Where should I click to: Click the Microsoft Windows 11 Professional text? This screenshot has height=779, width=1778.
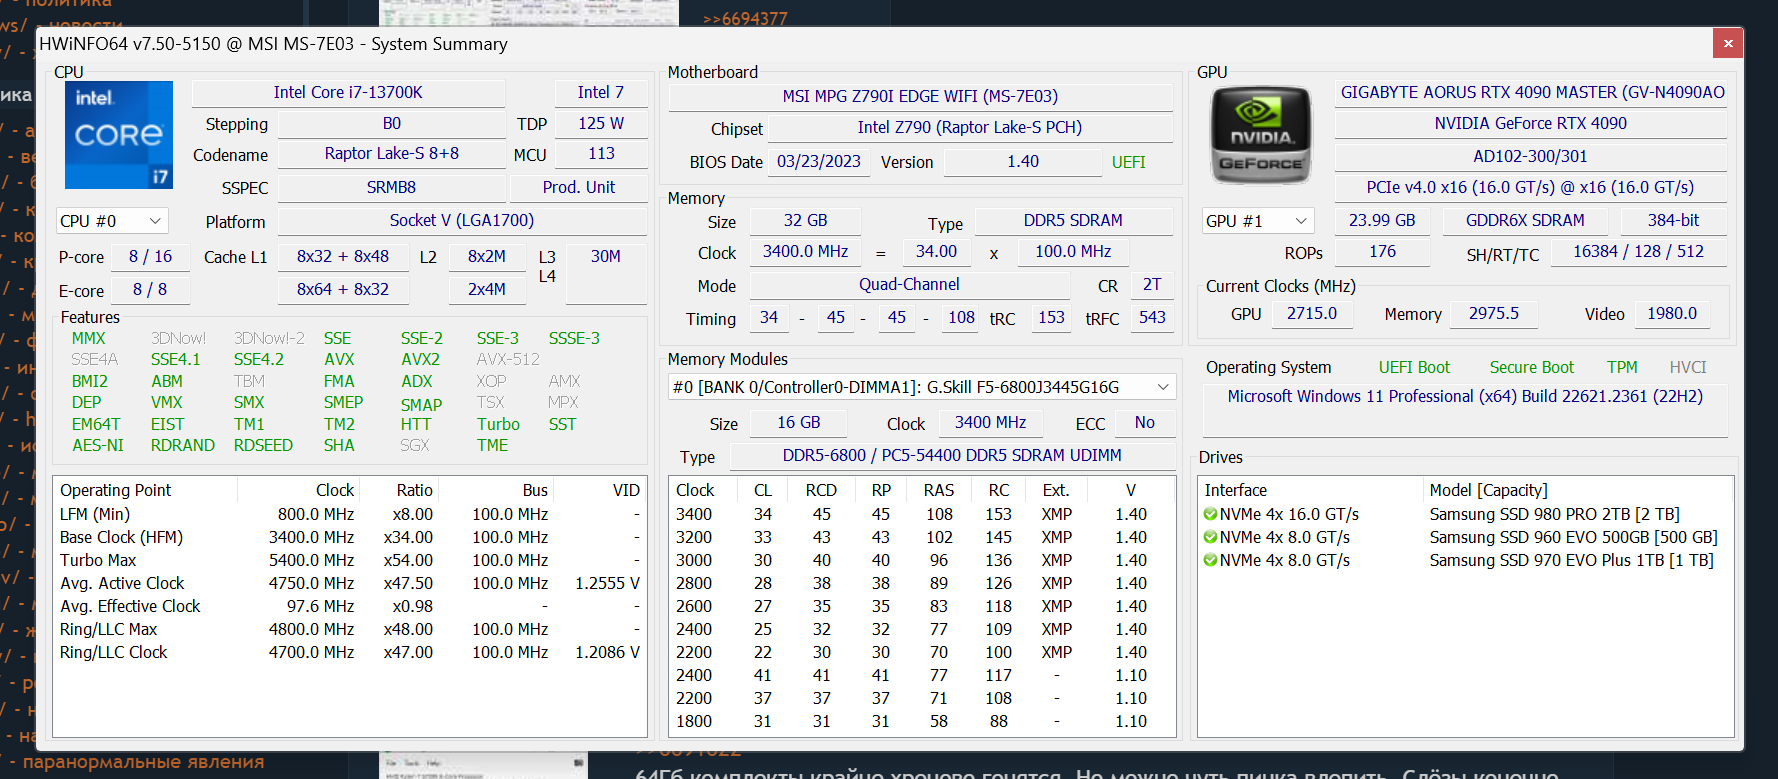pos(1464,397)
